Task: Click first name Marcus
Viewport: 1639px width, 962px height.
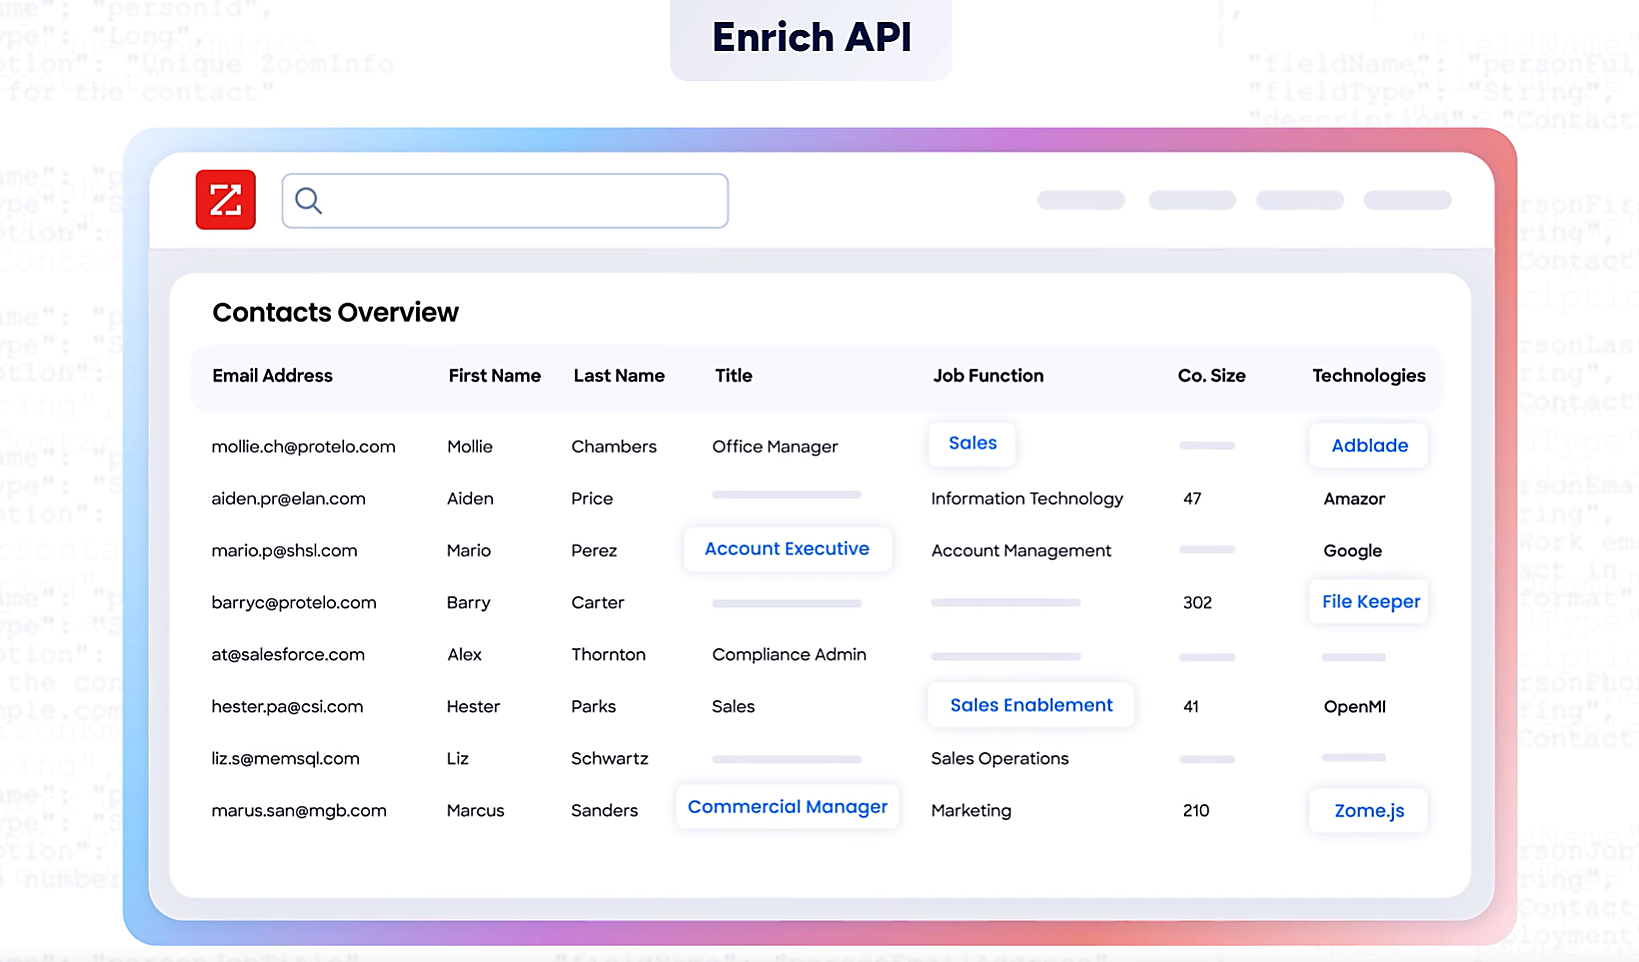Action: (475, 811)
